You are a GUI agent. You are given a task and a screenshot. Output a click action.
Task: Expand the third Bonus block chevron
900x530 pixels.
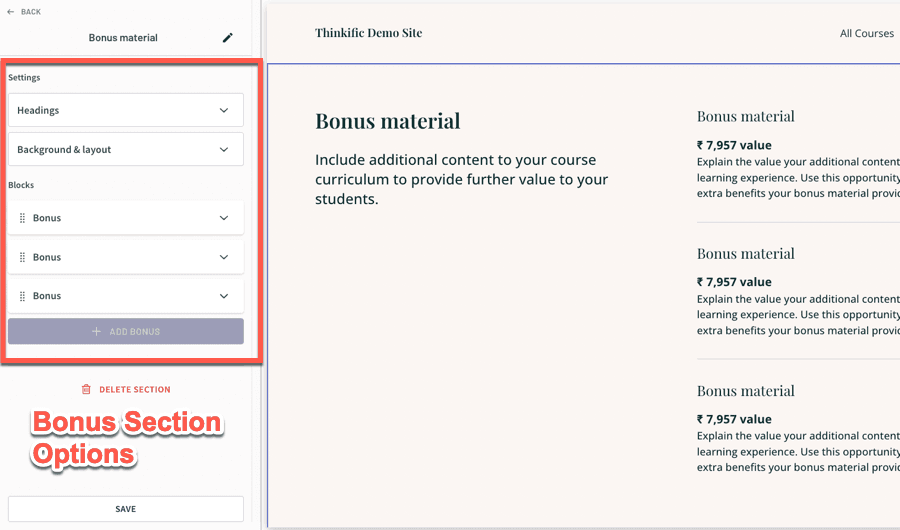point(224,296)
